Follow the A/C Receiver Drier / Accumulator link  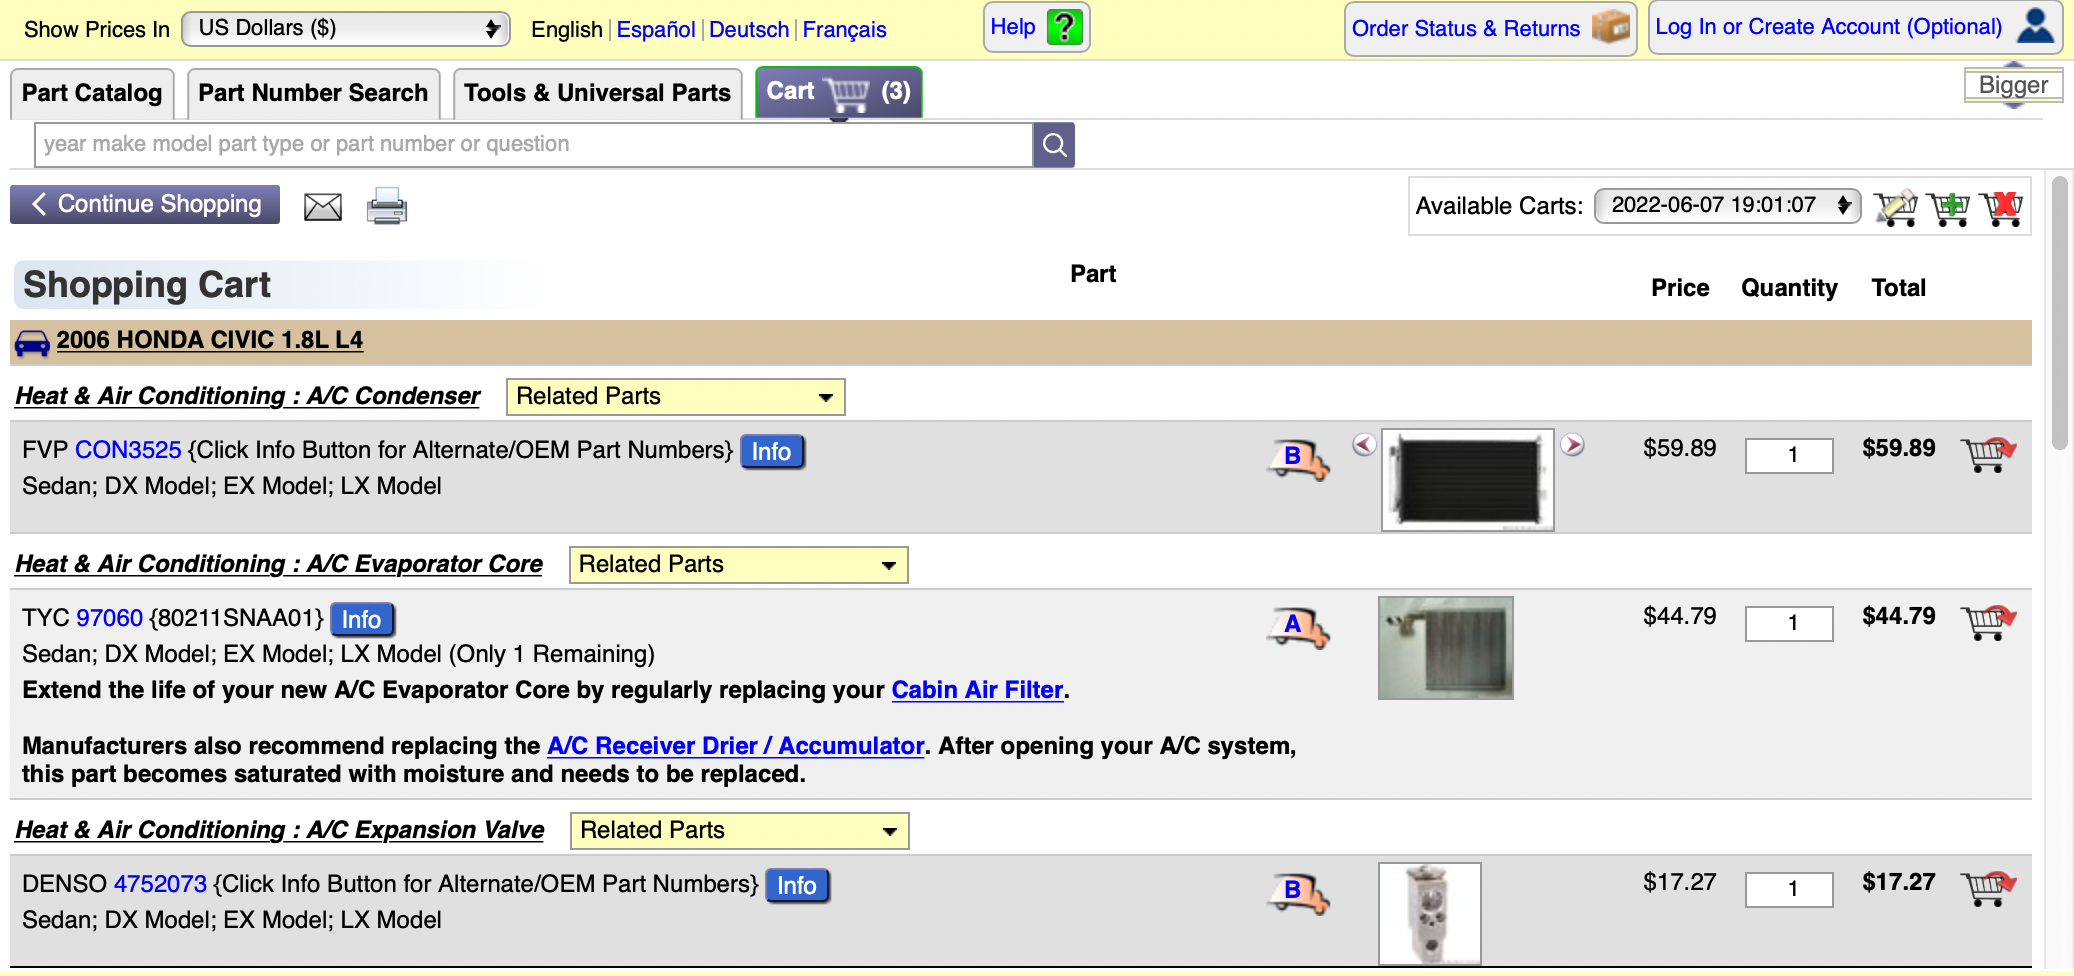click(735, 746)
